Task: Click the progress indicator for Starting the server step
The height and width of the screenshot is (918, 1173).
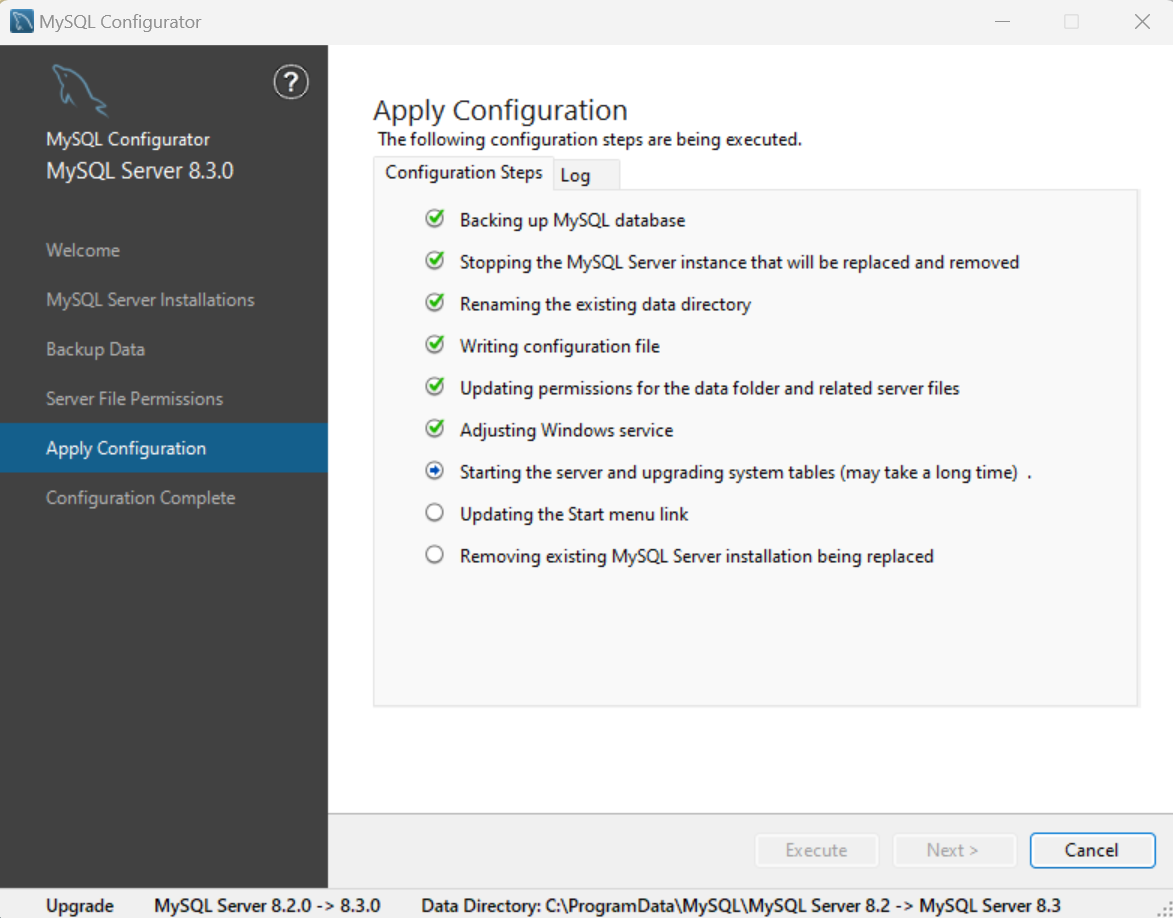Action: pos(434,470)
